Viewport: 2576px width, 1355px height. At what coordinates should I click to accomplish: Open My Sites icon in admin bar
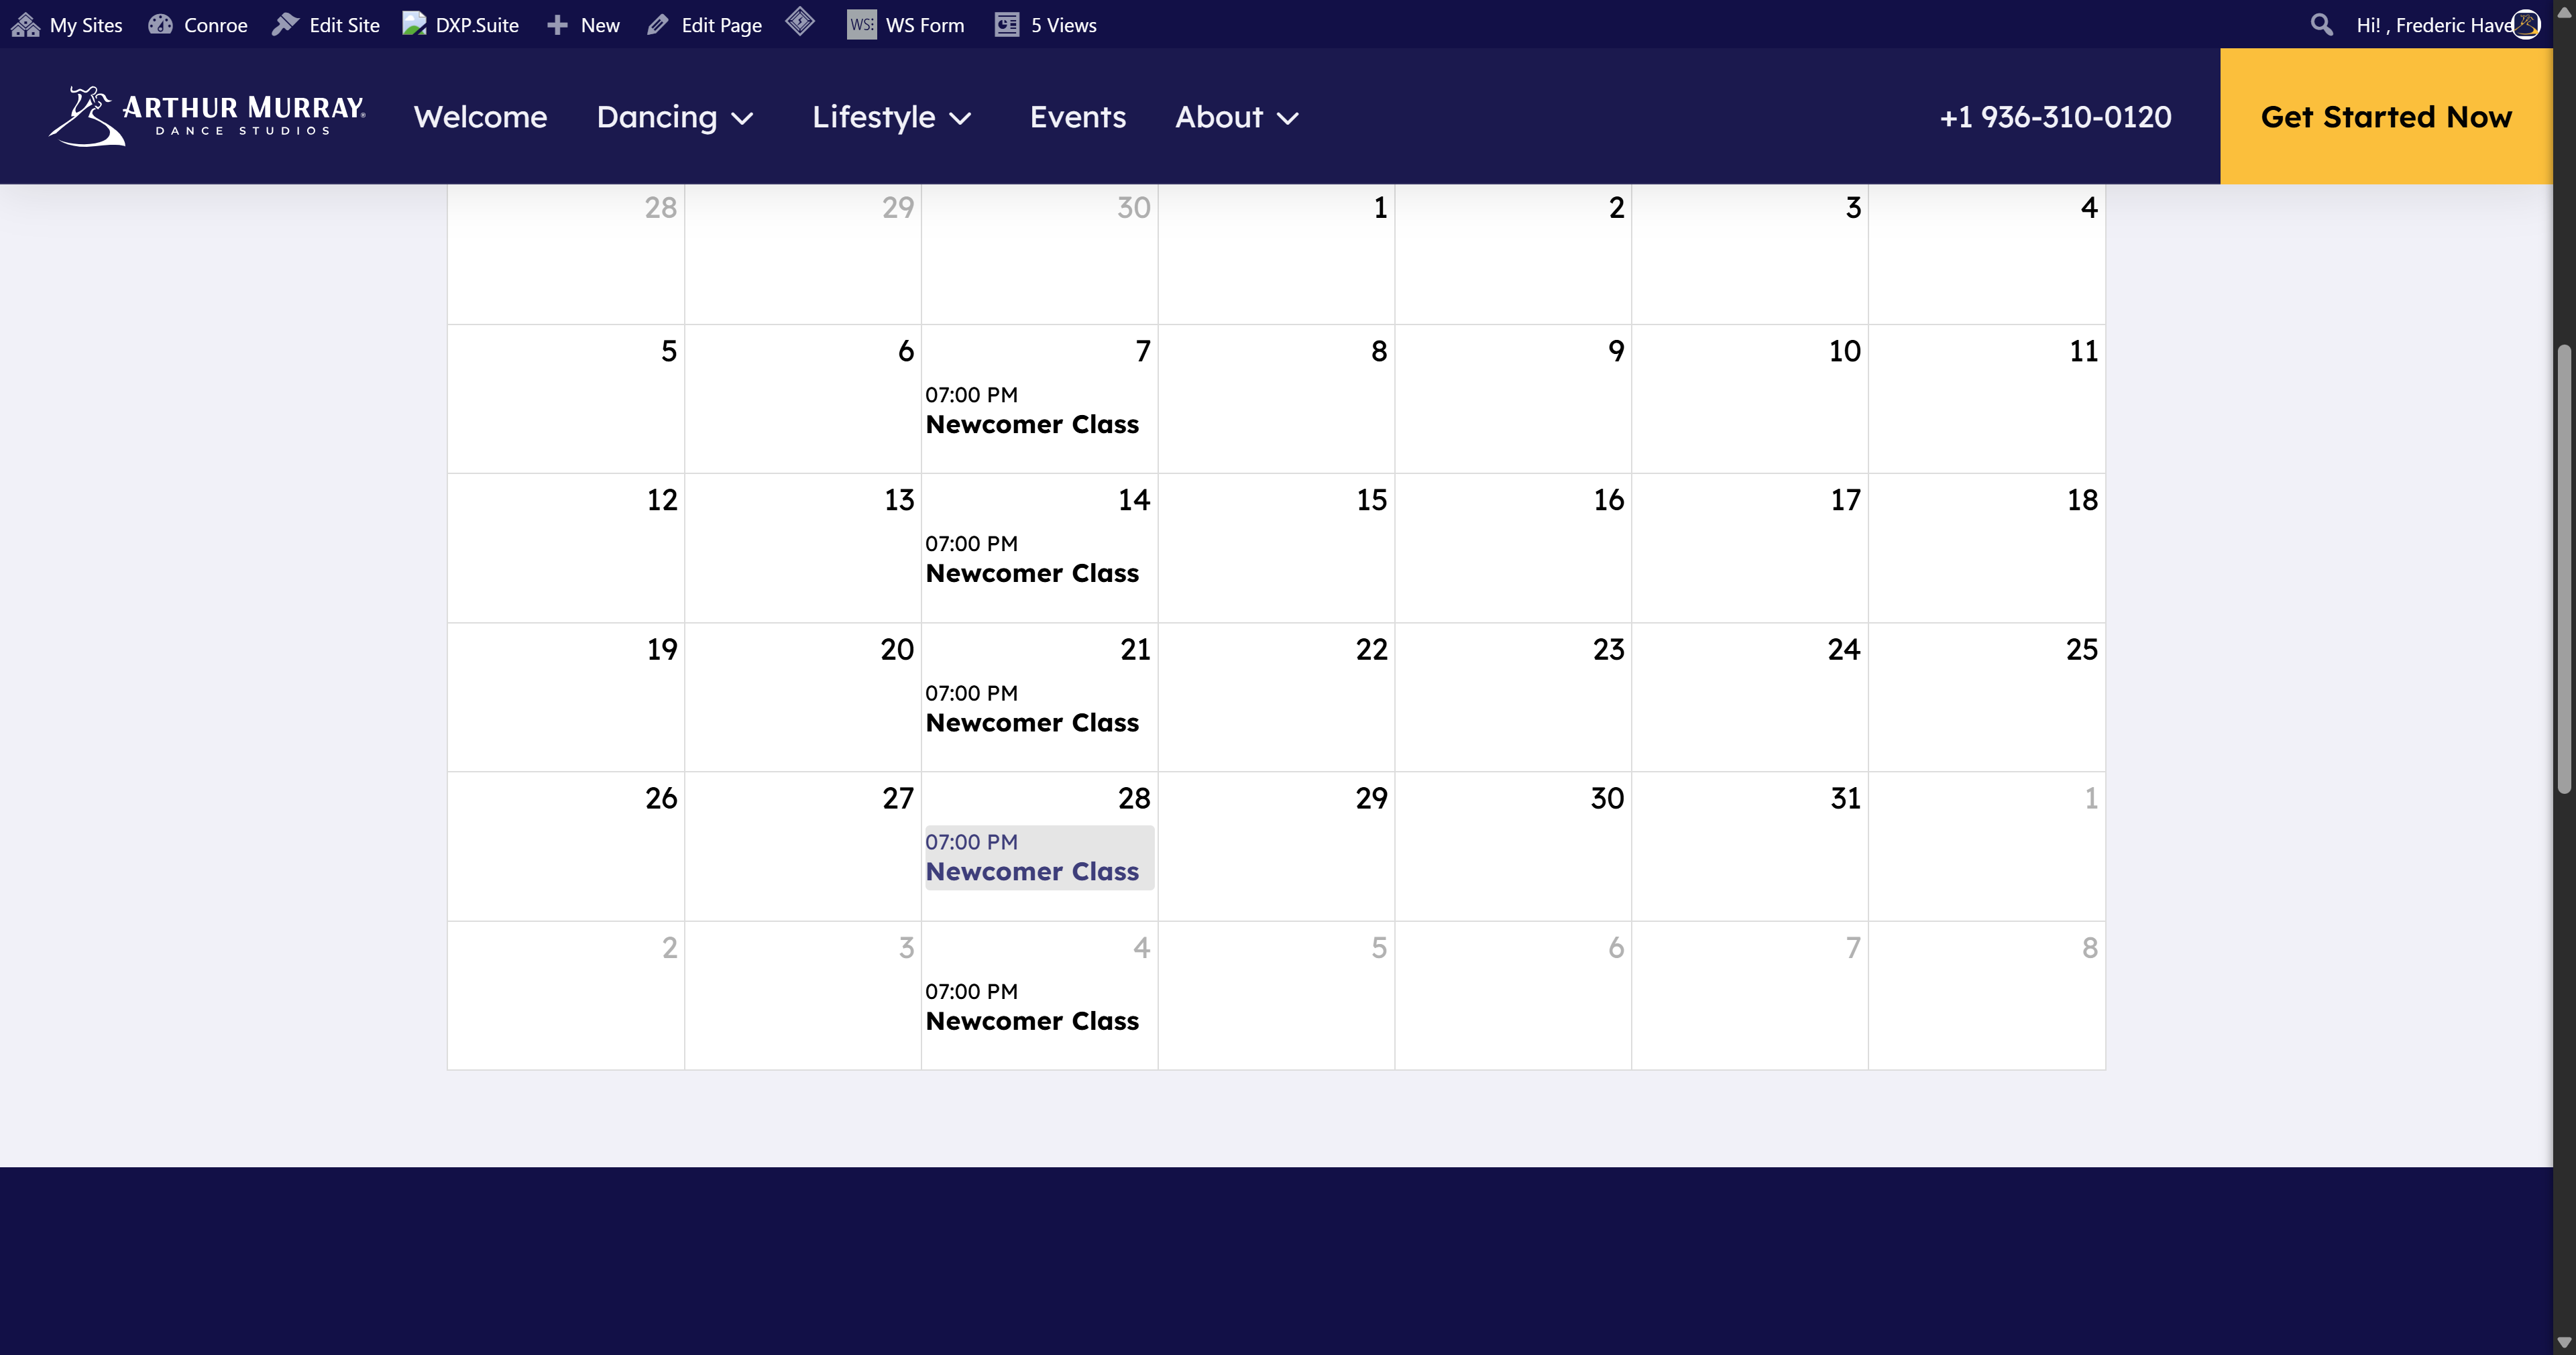pyautogui.click(x=25, y=25)
